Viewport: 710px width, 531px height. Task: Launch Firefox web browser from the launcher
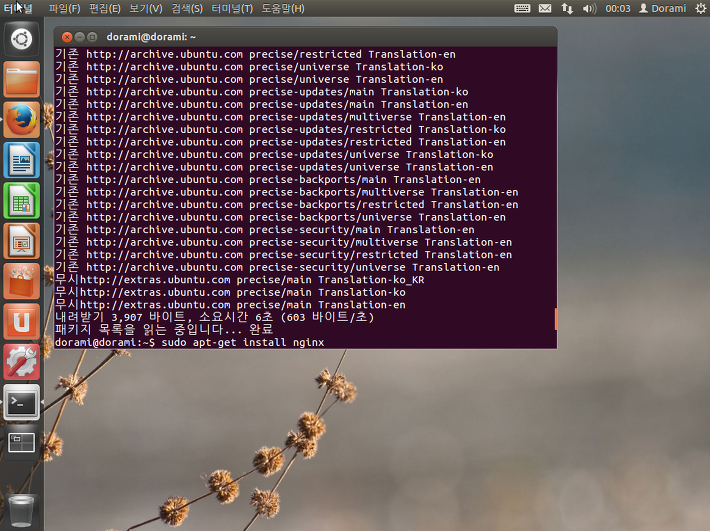click(x=21, y=120)
